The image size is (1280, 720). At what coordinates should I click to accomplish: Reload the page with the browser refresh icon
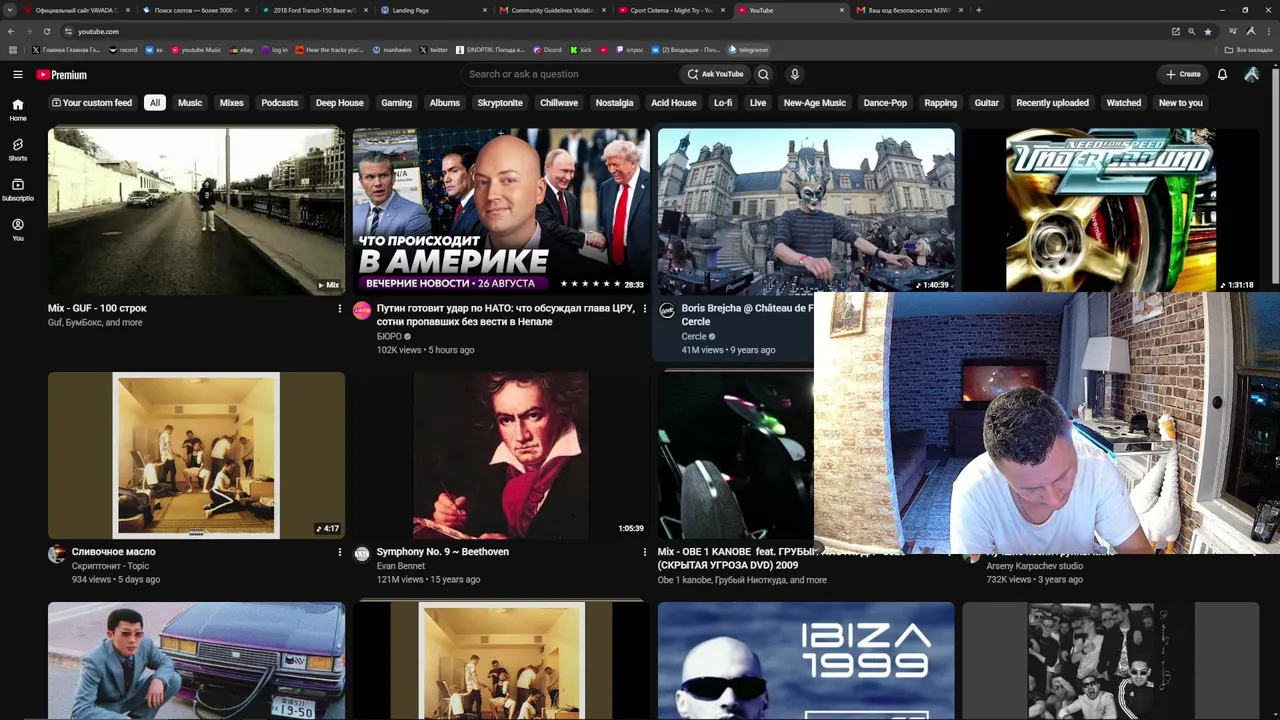[x=46, y=31]
